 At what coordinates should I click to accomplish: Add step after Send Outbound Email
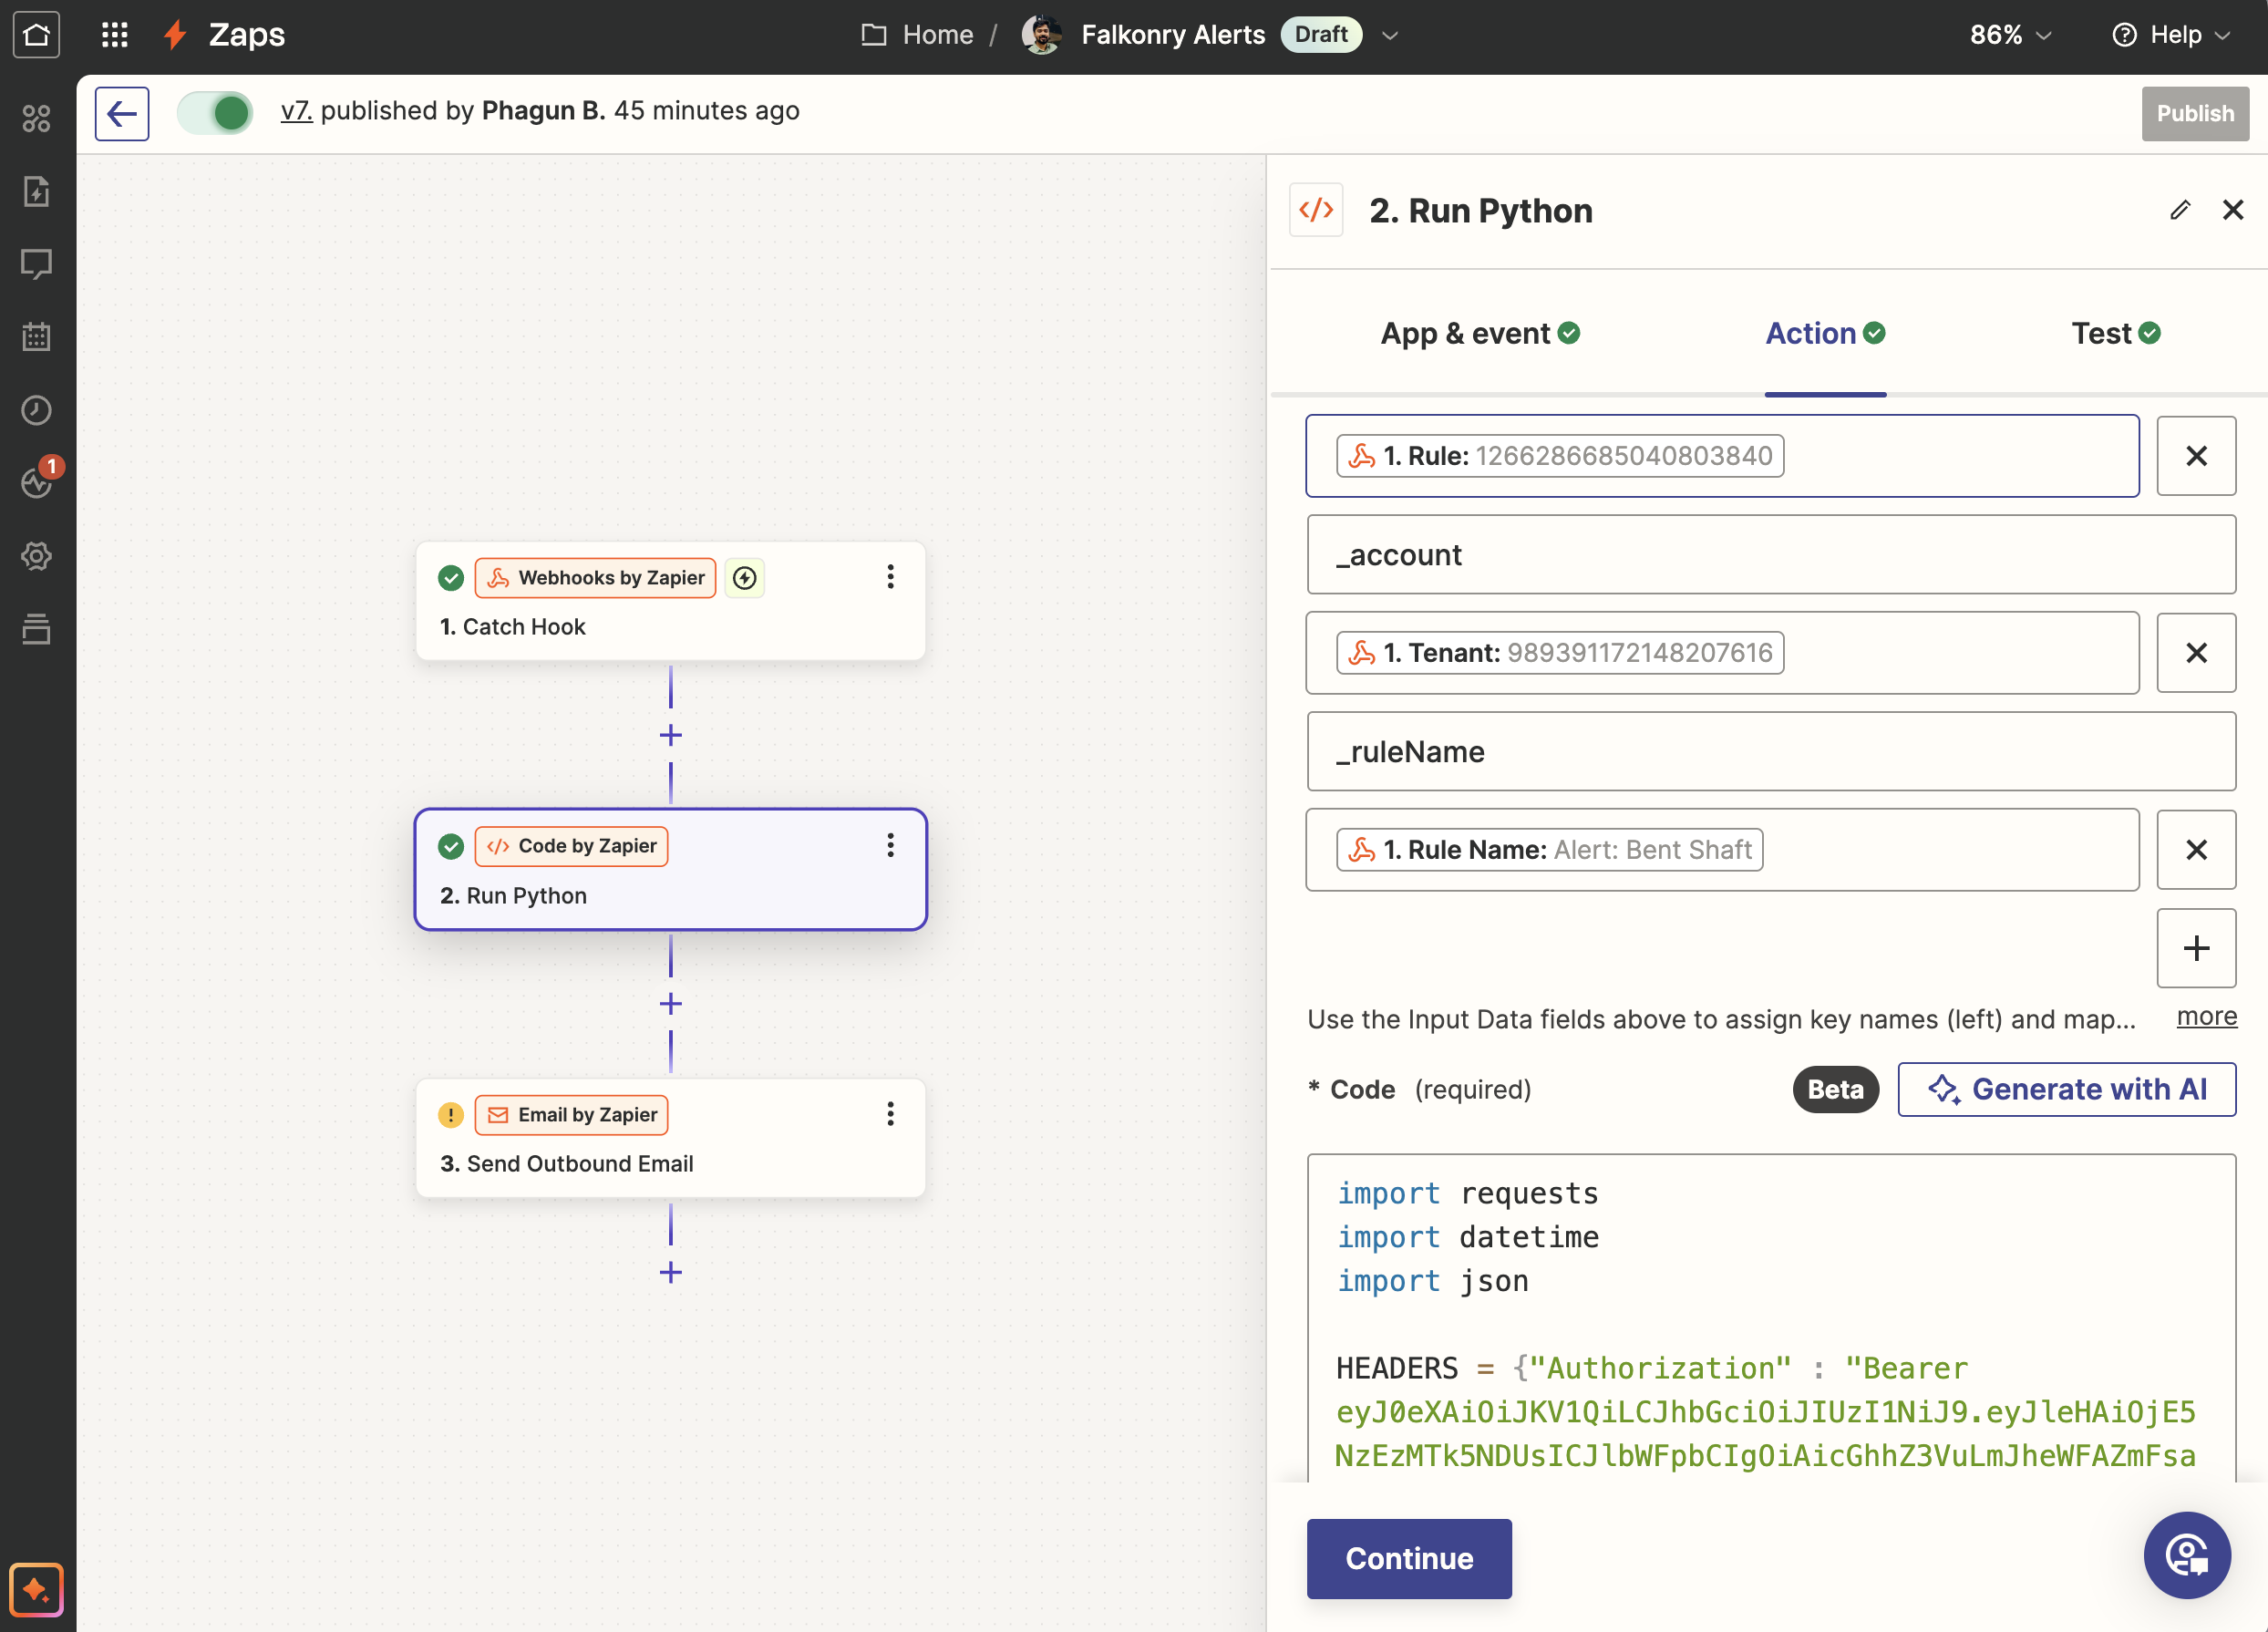pos(671,1273)
